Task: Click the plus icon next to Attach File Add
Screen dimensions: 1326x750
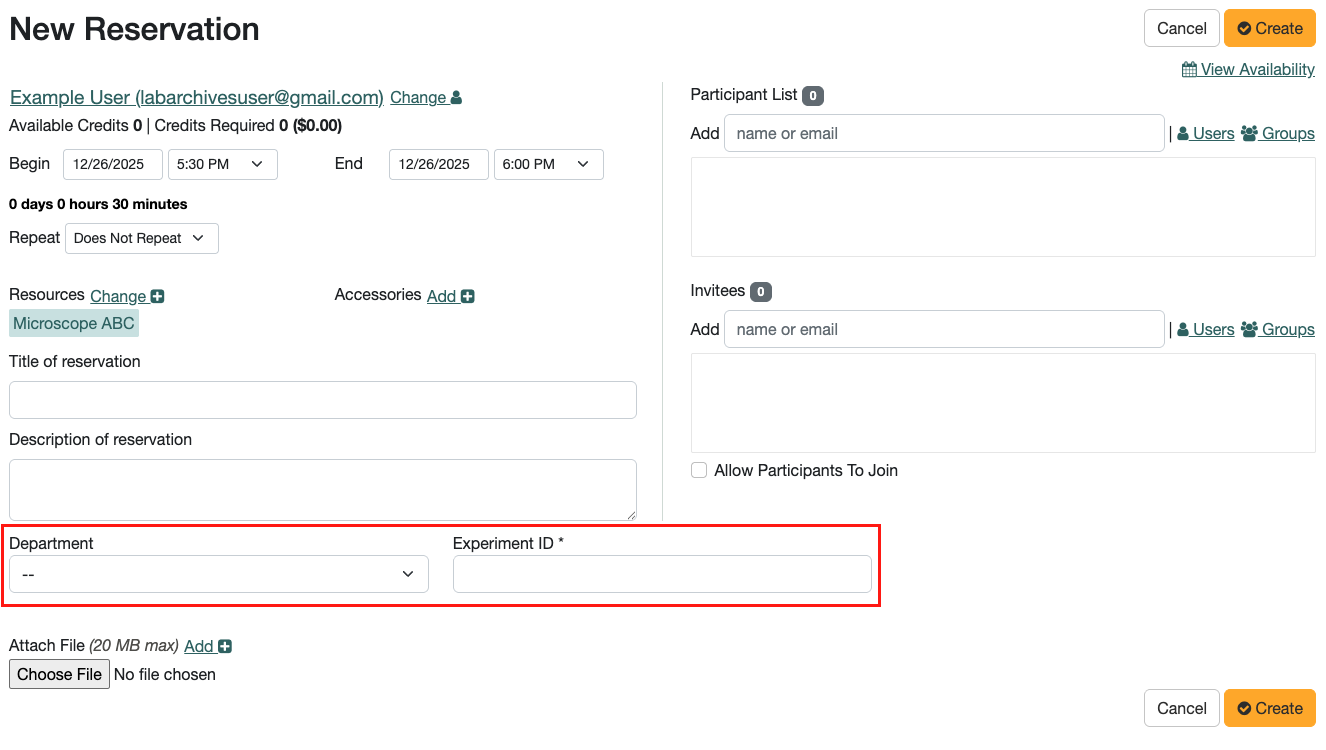Action: [225, 646]
